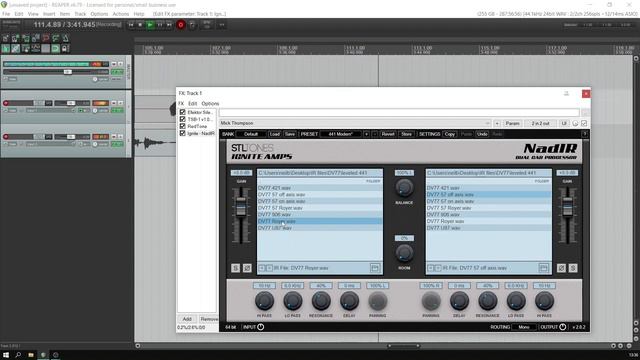Screen dimensions: 640x360
Task: Click the NadIR help question mark
Action: (x=584, y=134)
